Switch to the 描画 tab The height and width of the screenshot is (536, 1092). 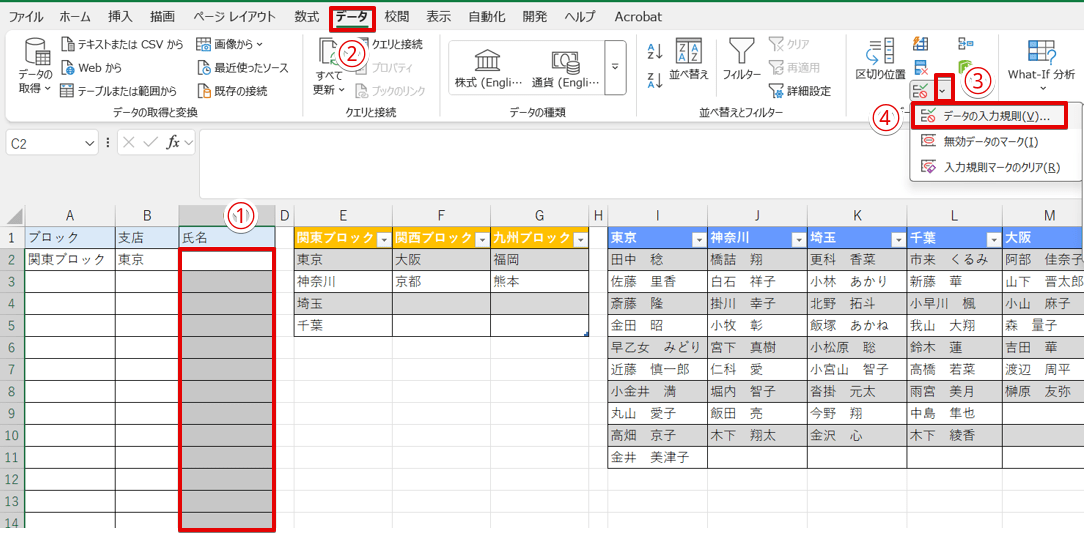(x=162, y=17)
